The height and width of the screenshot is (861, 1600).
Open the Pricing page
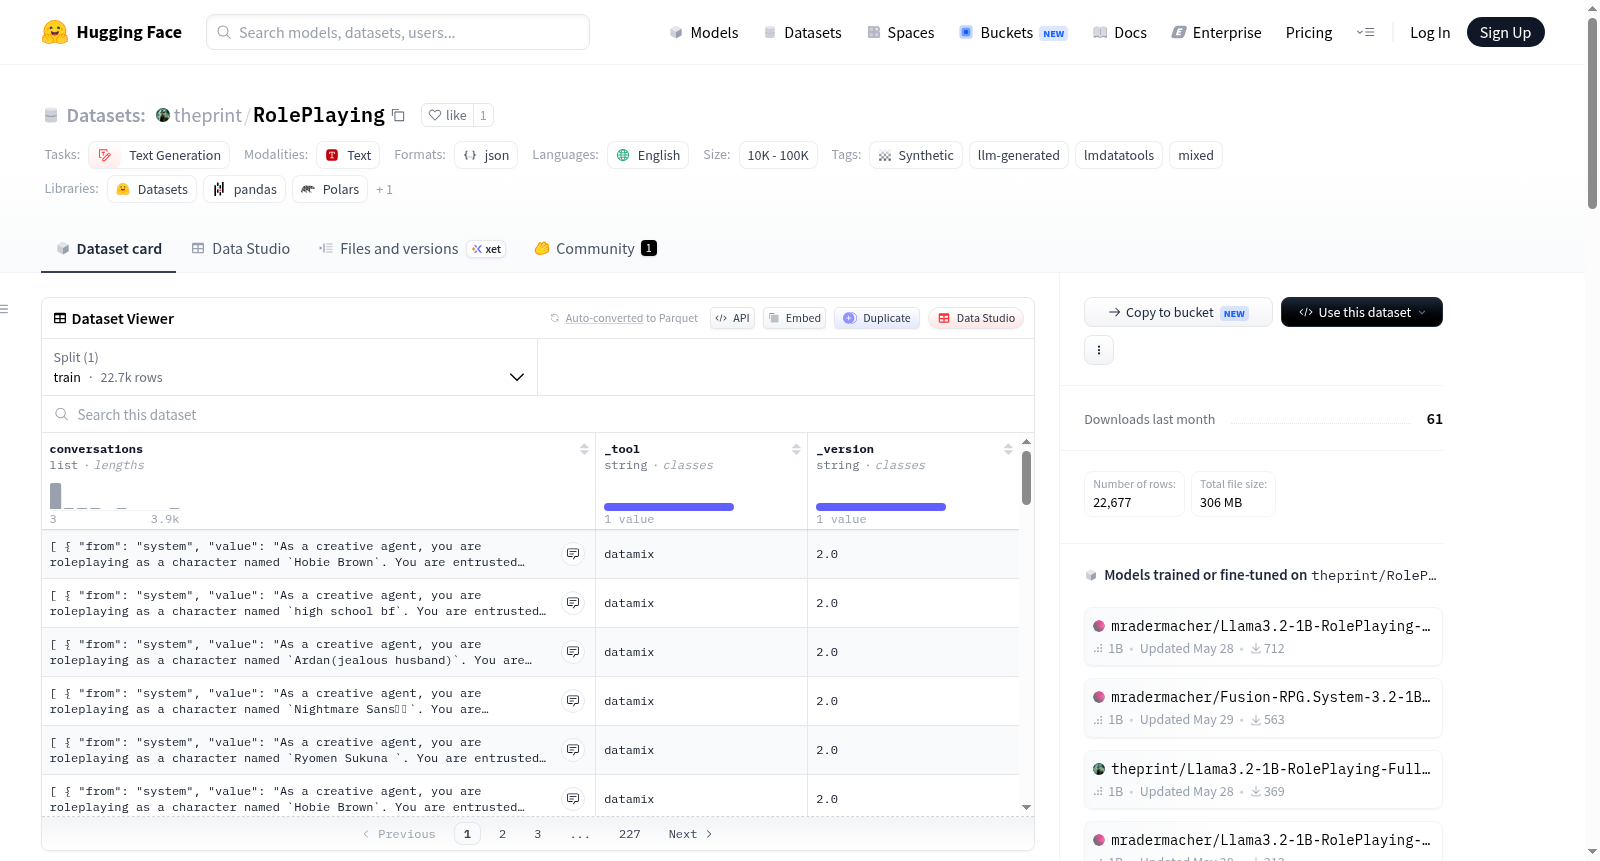(x=1309, y=32)
